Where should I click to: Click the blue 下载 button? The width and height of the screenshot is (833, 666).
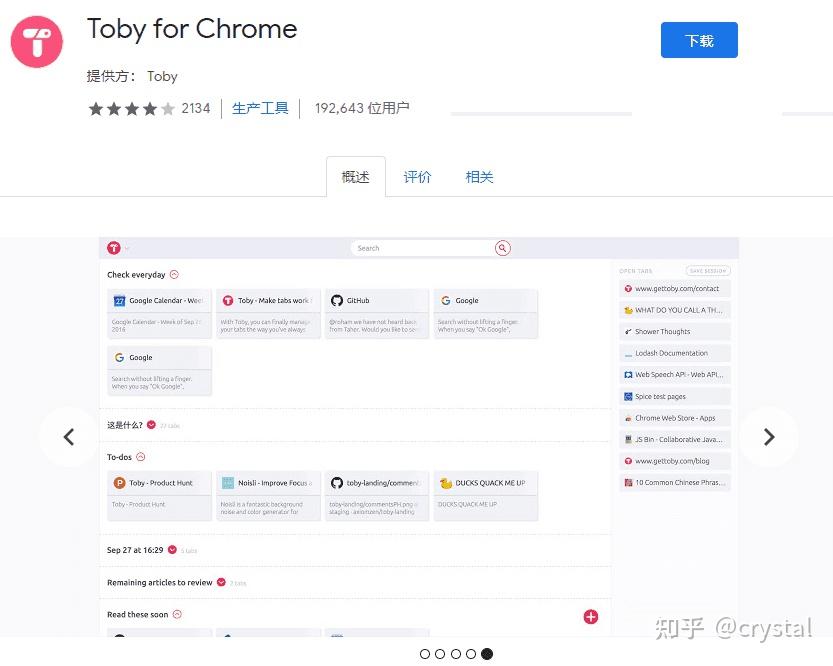pos(699,41)
